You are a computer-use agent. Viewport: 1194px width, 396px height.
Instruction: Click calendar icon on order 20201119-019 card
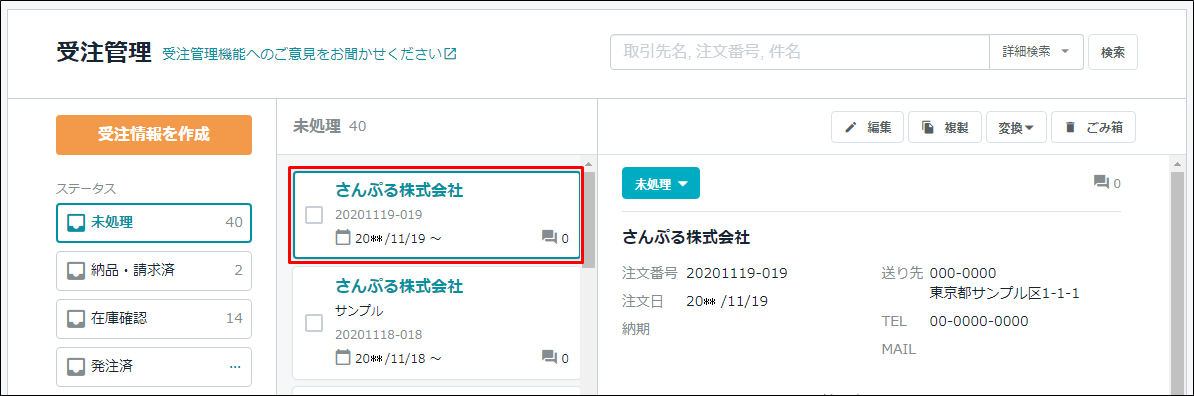coord(343,238)
